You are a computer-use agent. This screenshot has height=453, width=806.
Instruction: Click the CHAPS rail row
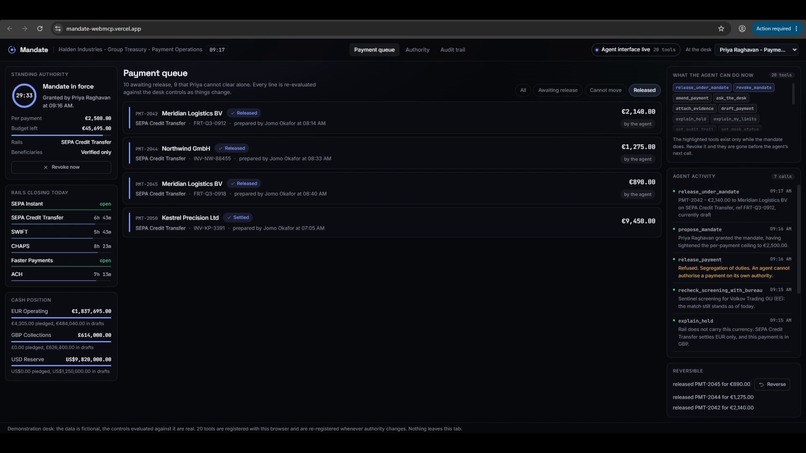[61, 247]
